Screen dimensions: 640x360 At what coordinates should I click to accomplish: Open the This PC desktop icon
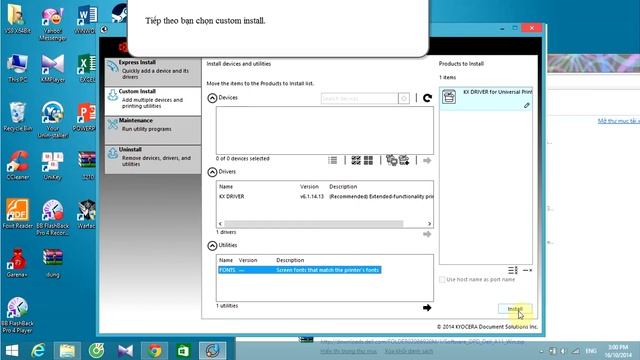17,68
